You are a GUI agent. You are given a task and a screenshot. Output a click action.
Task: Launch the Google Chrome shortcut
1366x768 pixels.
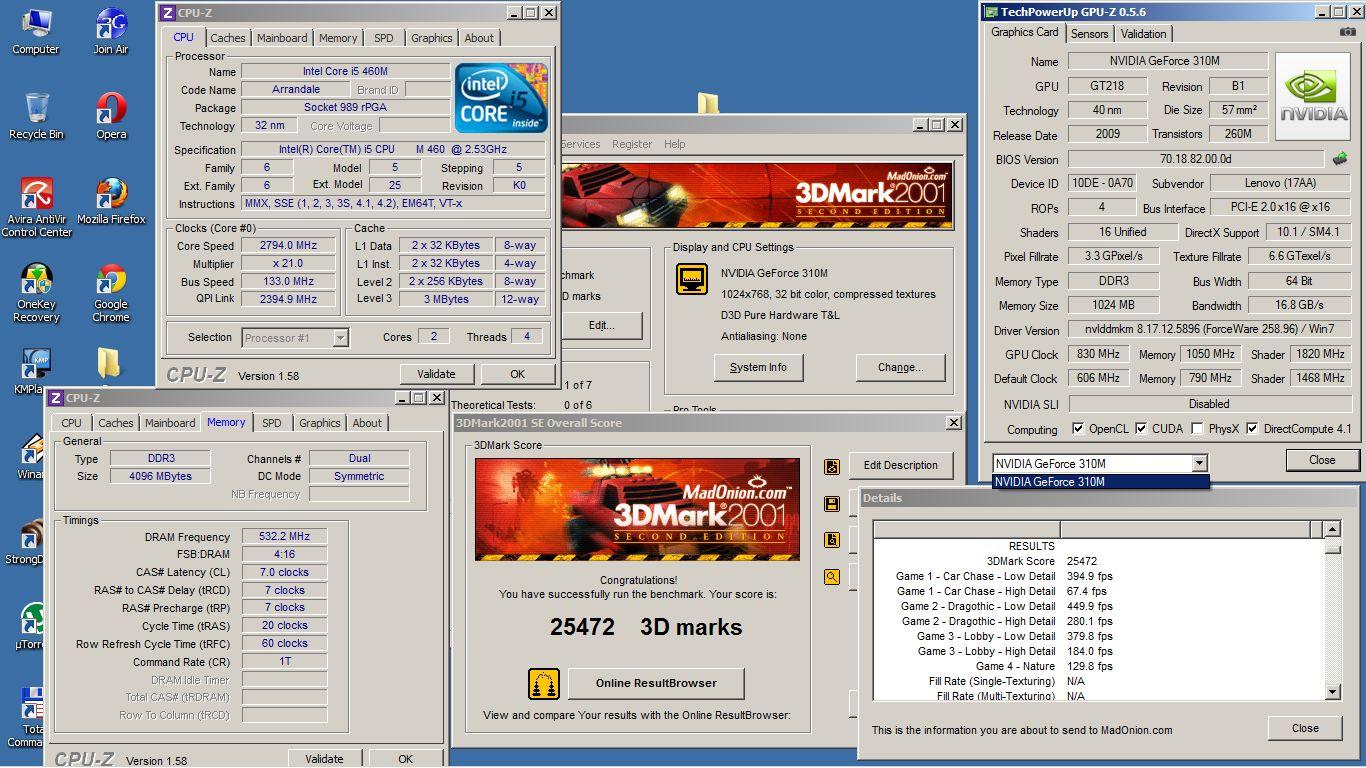(111, 292)
